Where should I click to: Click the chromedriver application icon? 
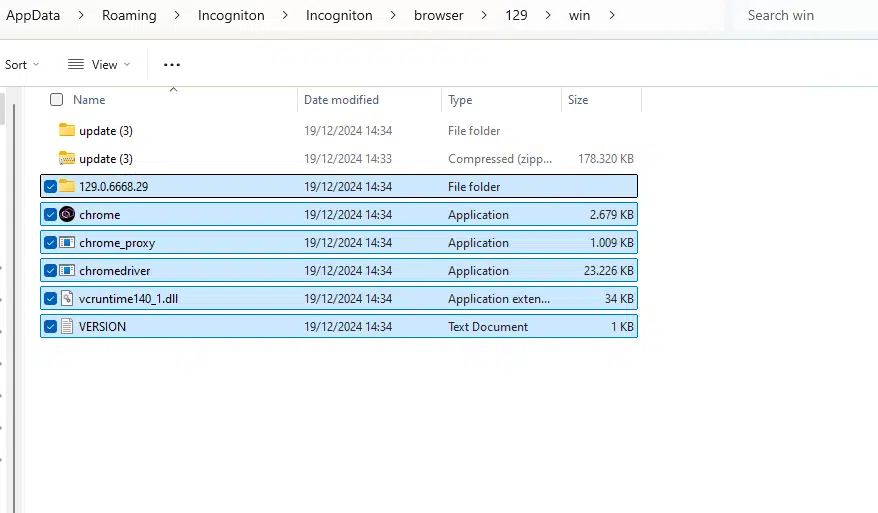point(67,270)
